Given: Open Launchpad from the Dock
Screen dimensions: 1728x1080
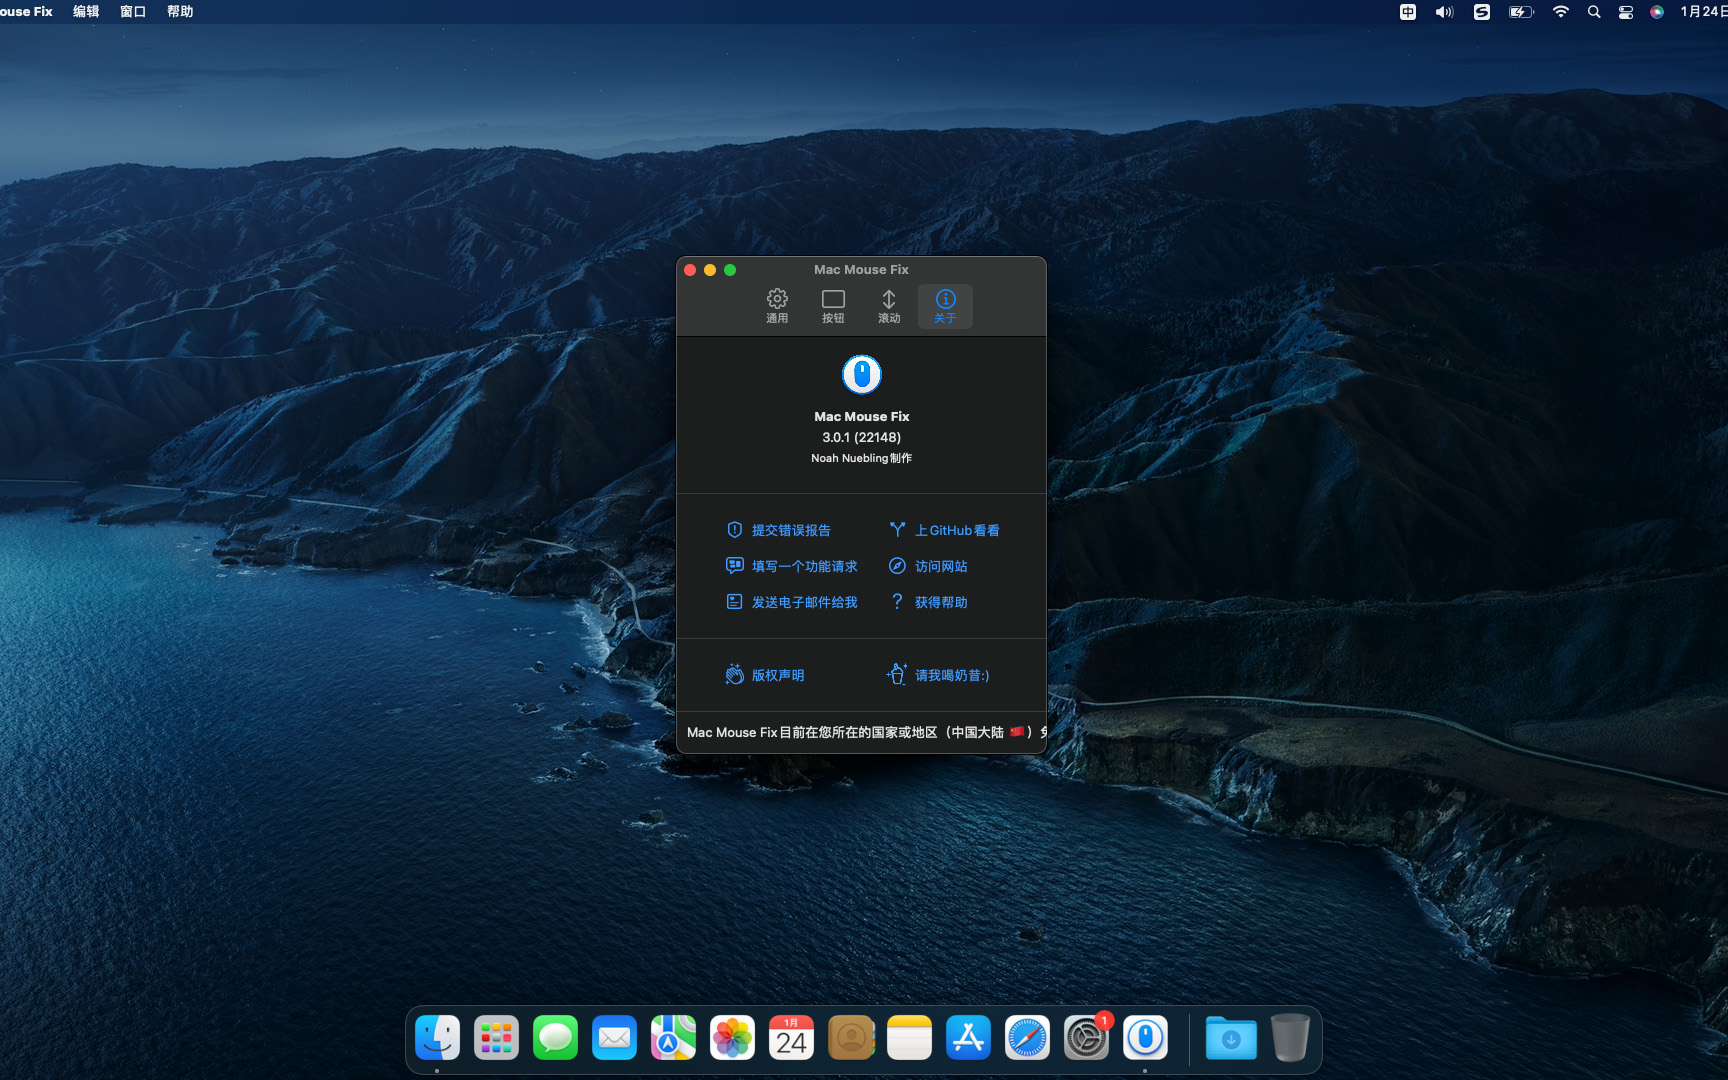Looking at the screenshot, I should [496, 1038].
